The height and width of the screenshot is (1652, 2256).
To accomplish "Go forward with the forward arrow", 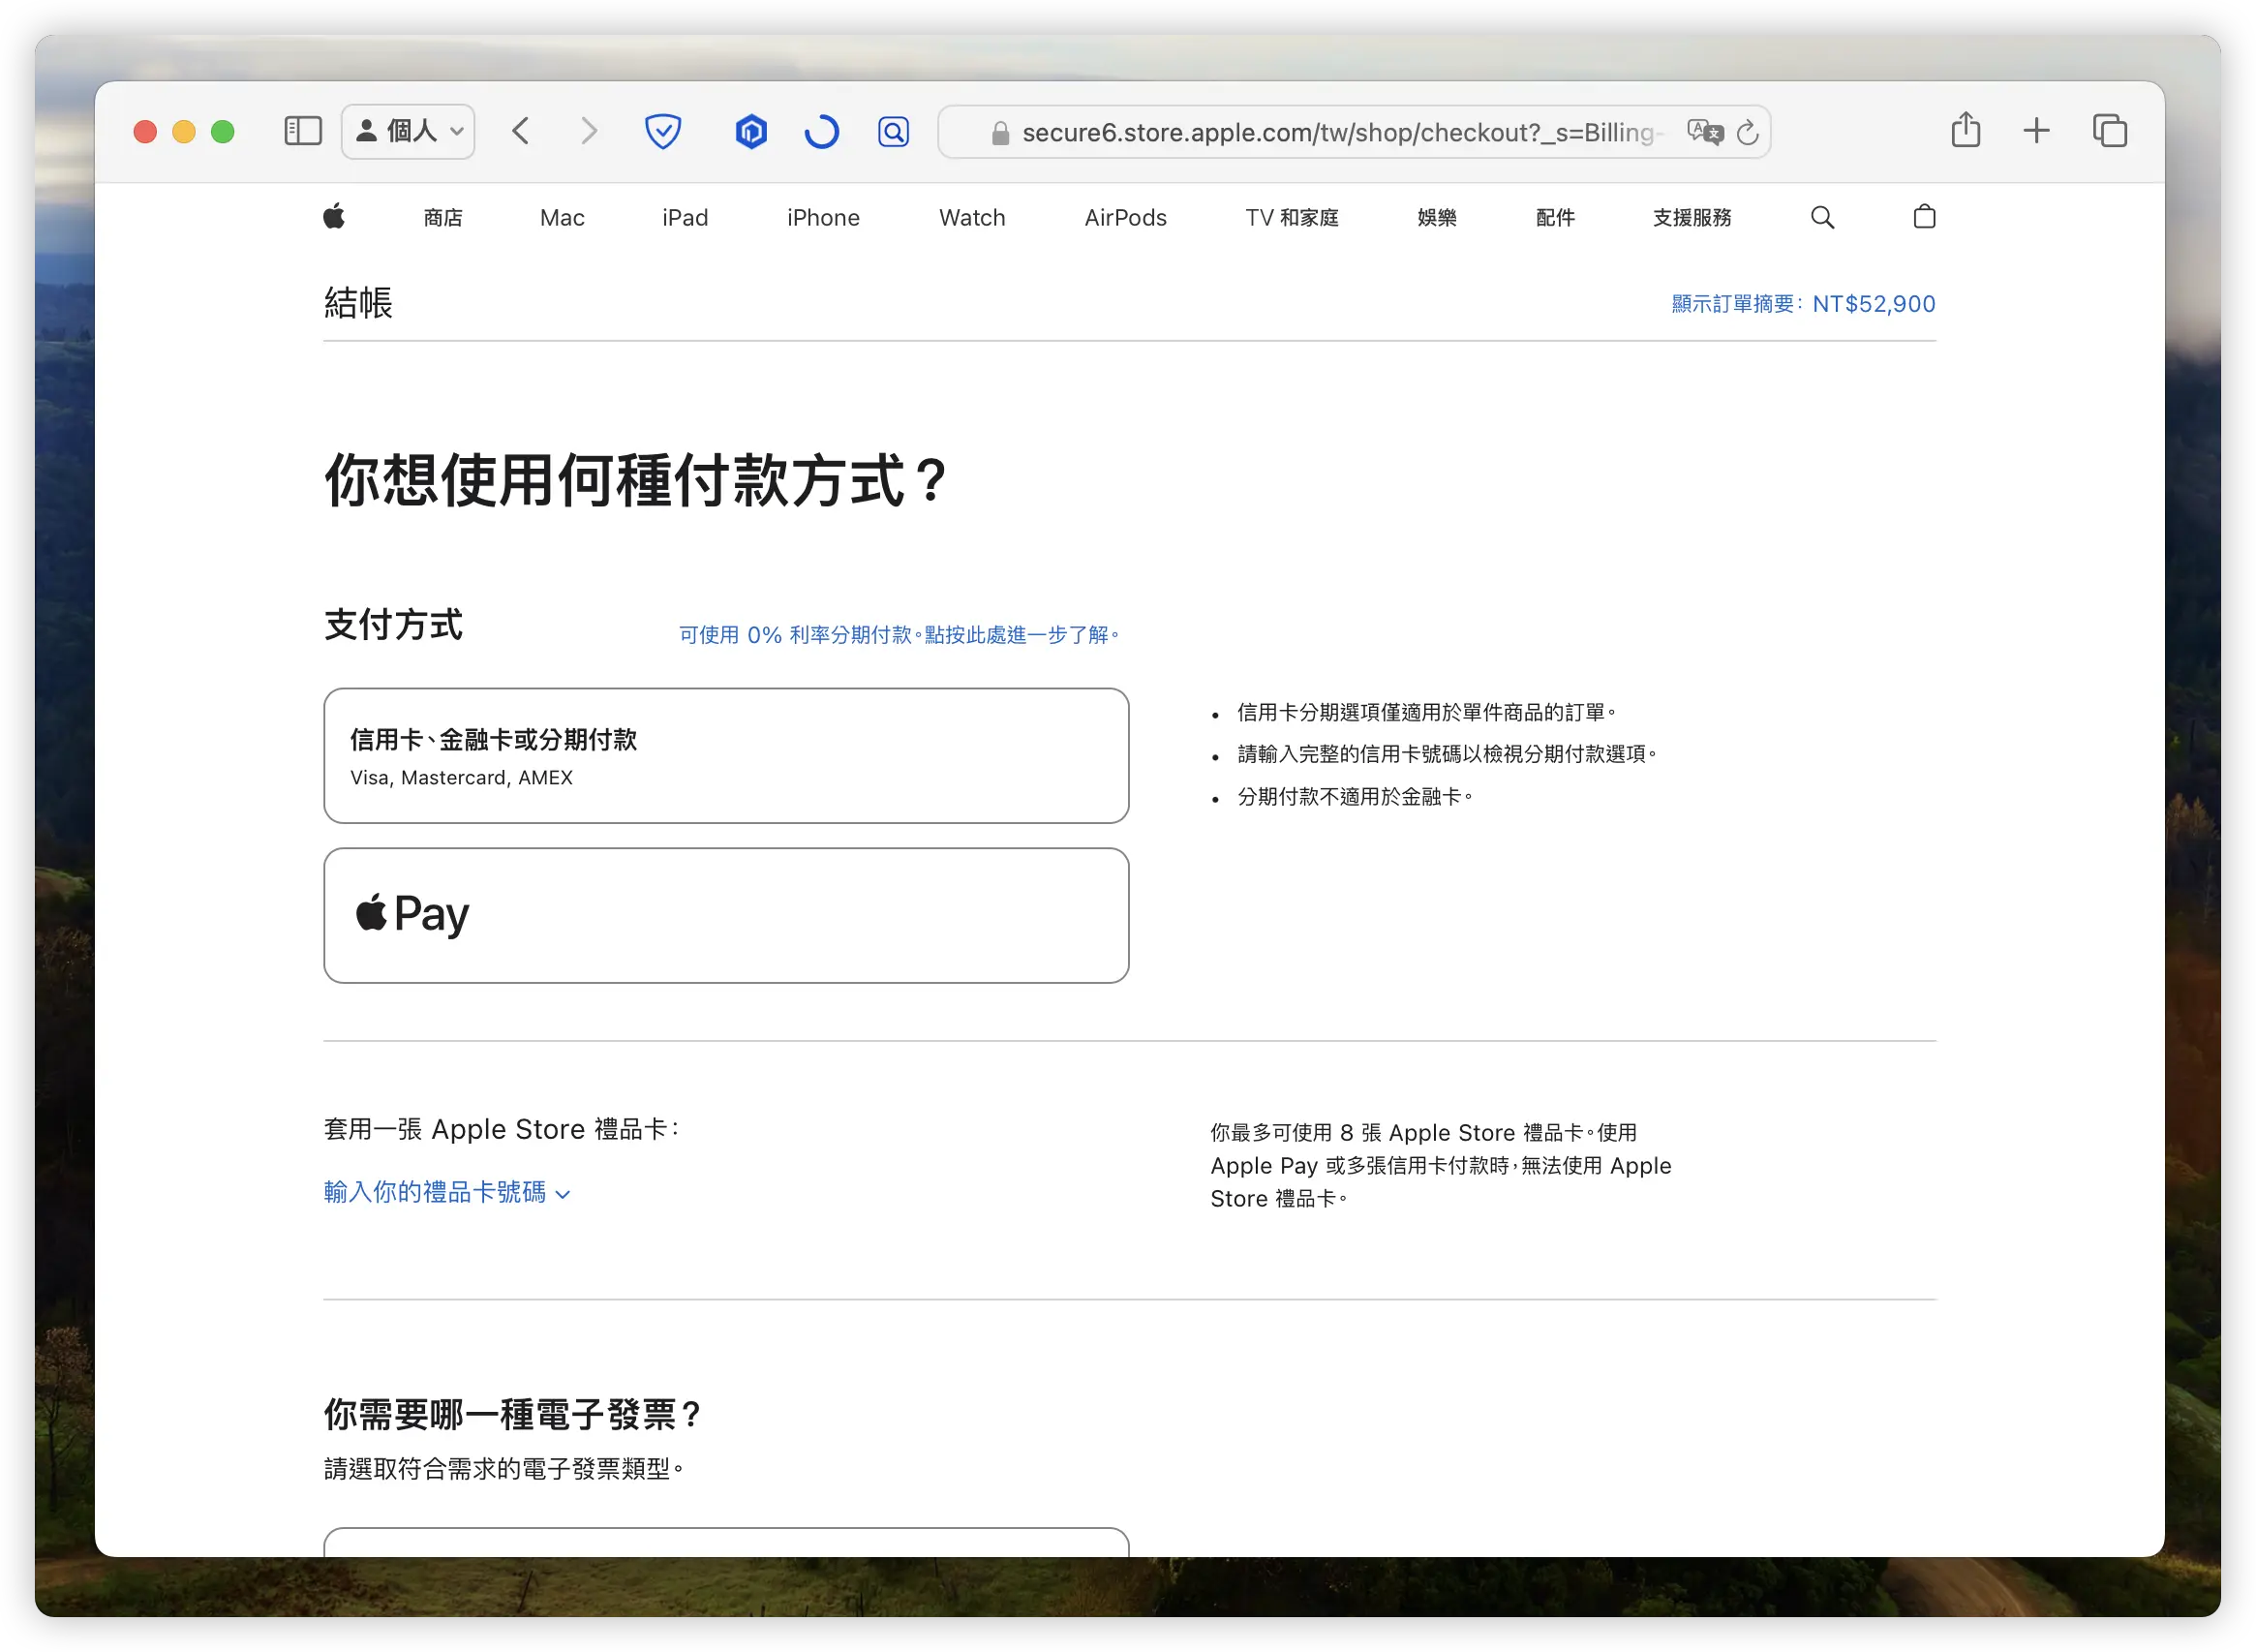I will [x=589, y=131].
